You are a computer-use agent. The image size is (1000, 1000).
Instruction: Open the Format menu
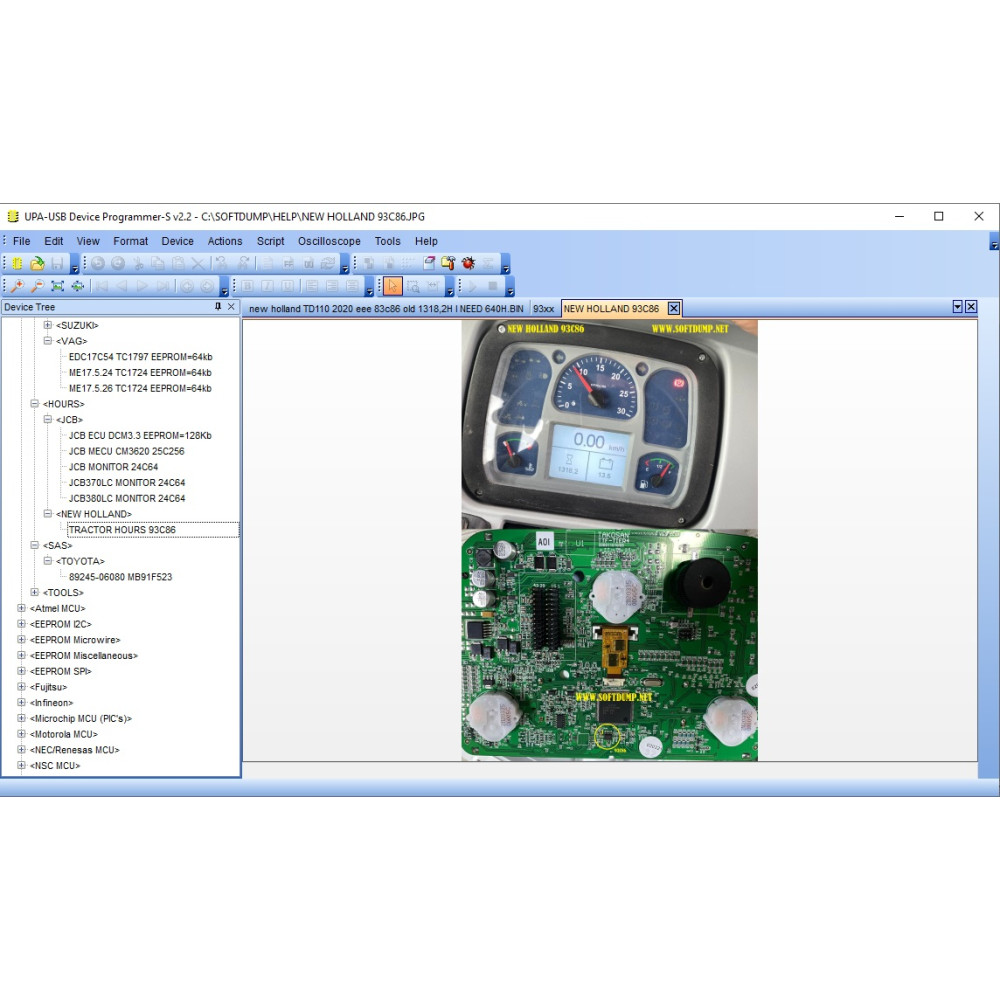[131, 241]
